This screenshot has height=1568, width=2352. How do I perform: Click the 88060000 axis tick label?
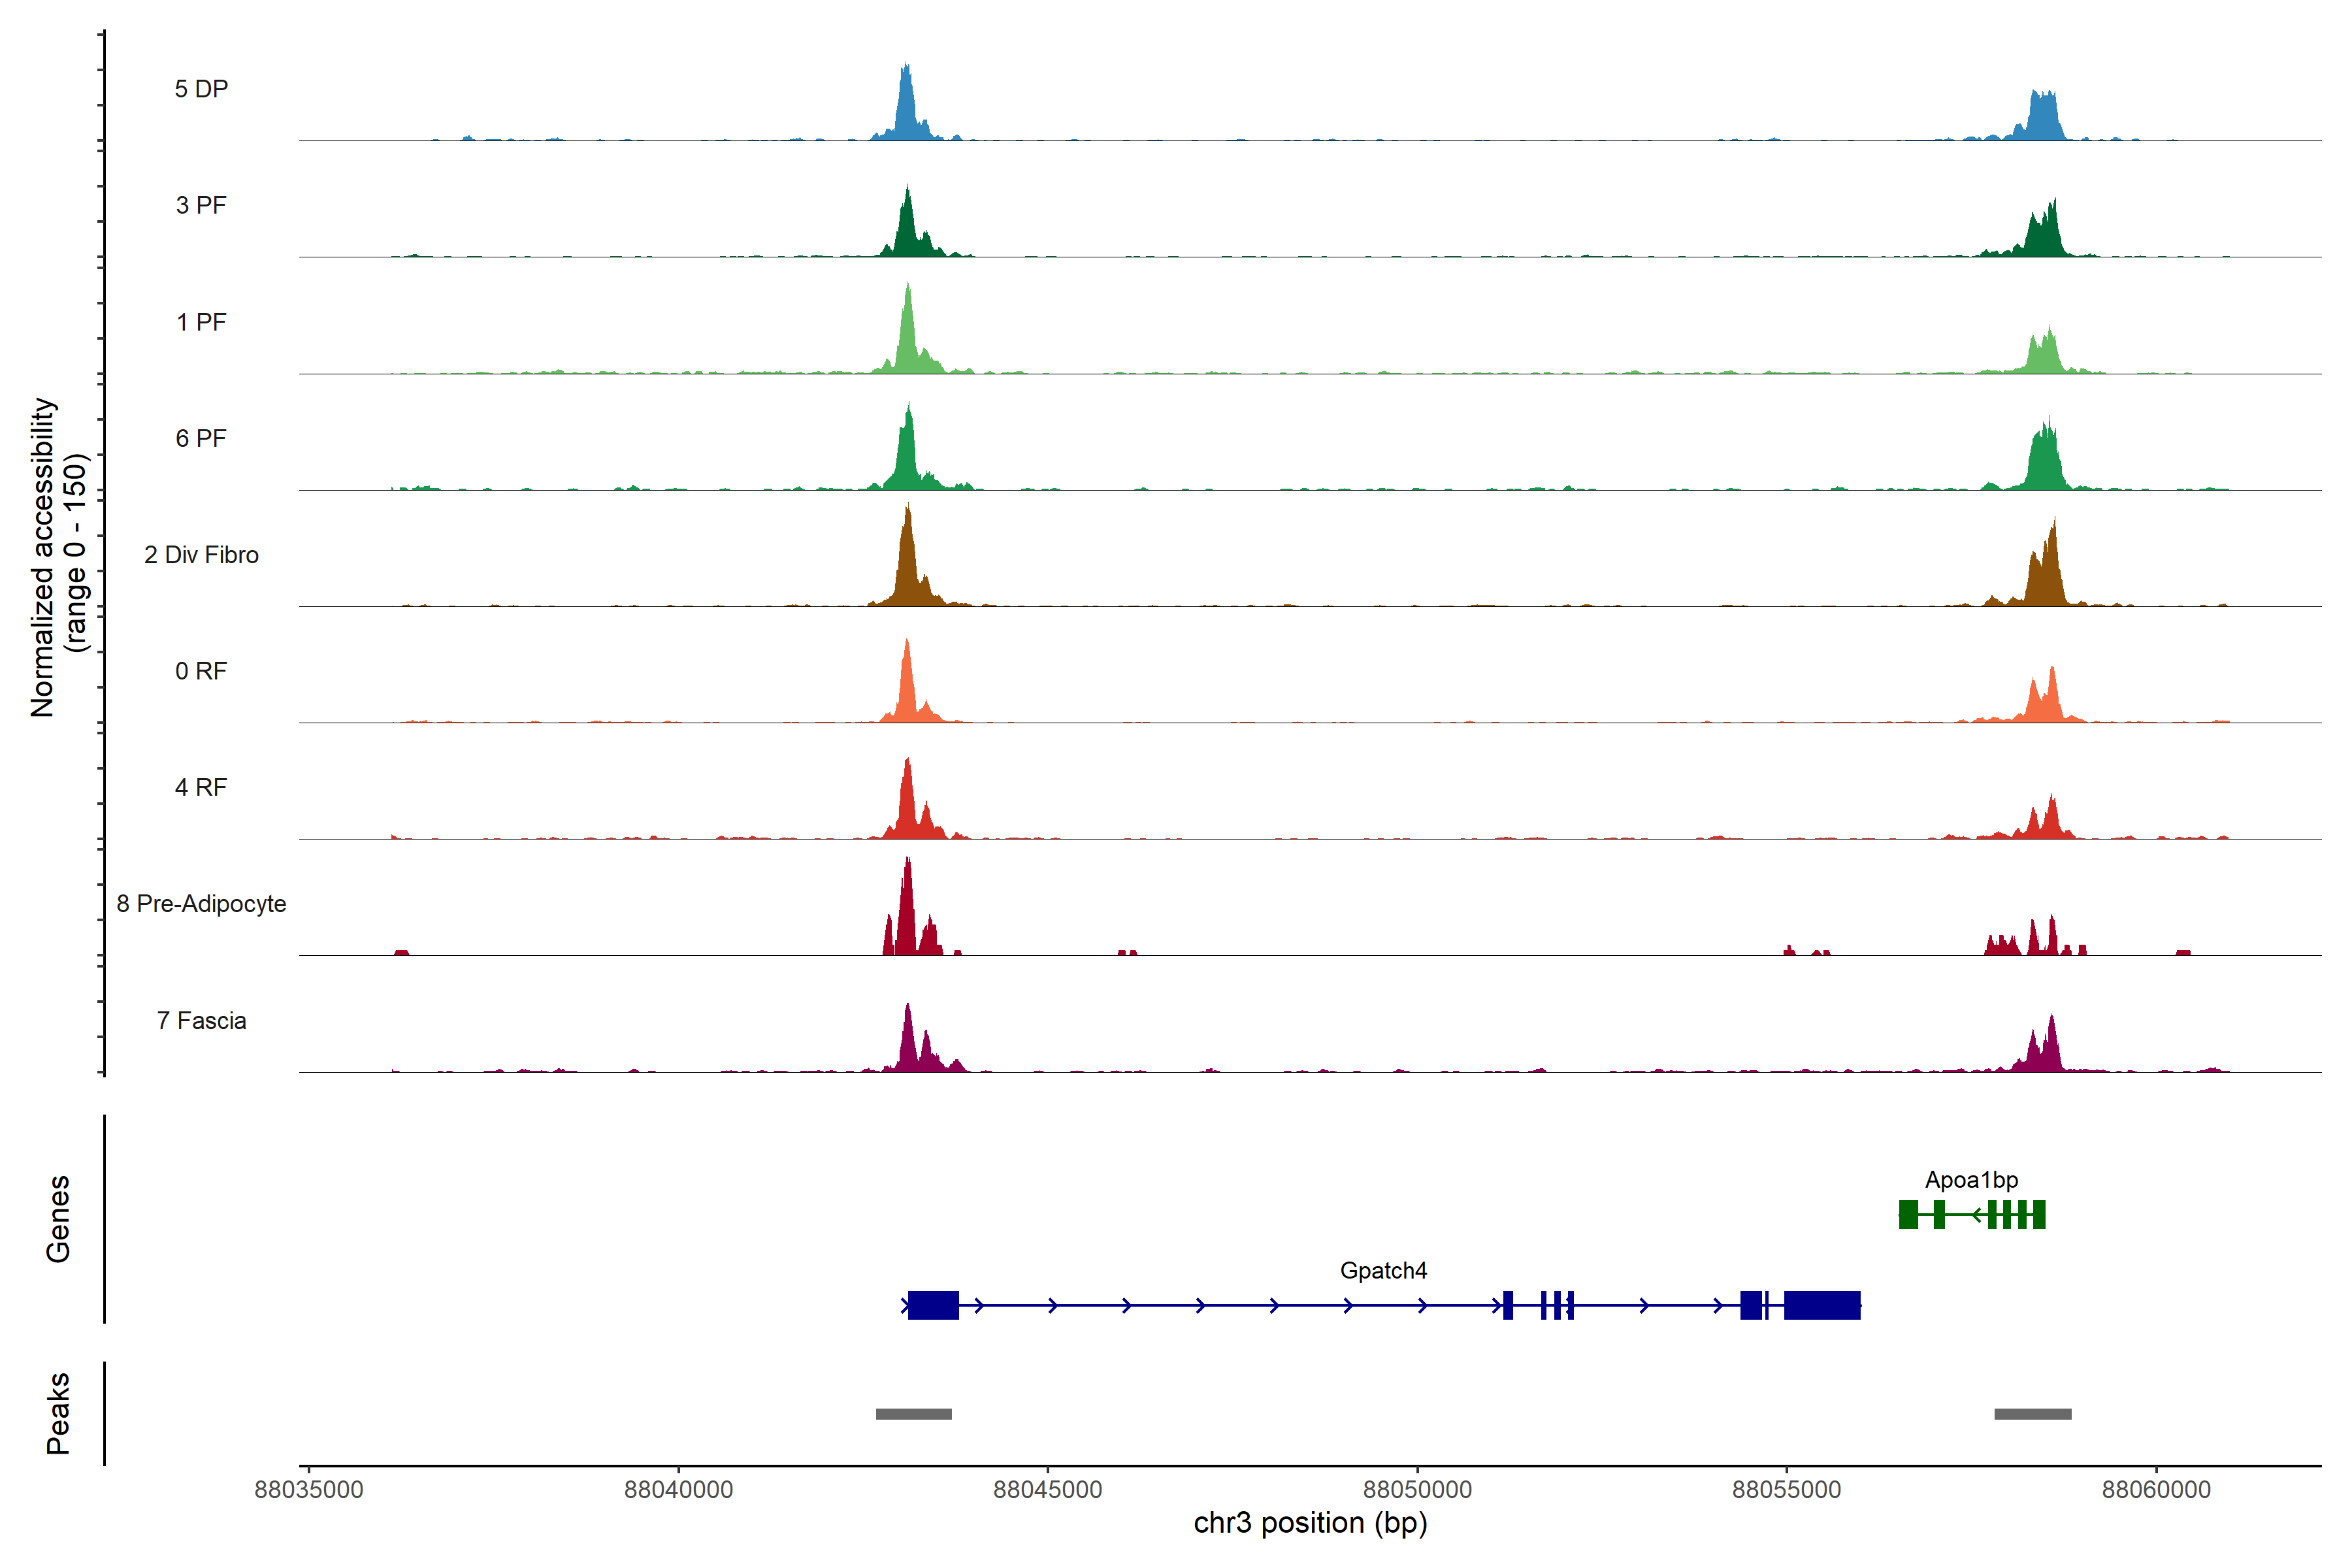(x=2156, y=1490)
